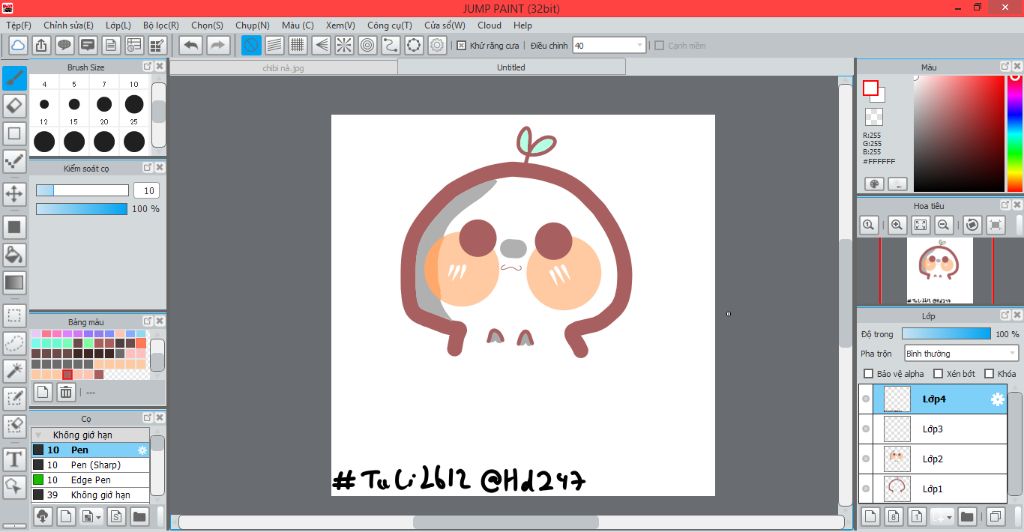
Task: Select the Edge Pen brush
Action: [91, 480]
